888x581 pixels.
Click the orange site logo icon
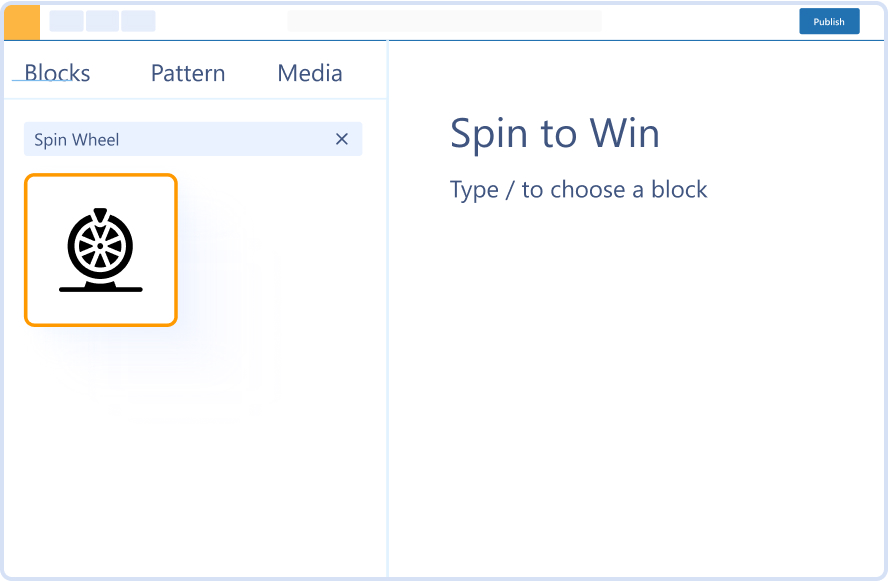(x=21, y=21)
